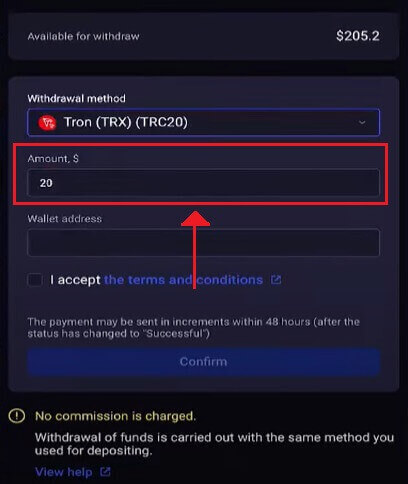The width and height of the screenshot is (408, 484).
Task: Click the "Wallet address" field label
Action: (x=65, y=219)
